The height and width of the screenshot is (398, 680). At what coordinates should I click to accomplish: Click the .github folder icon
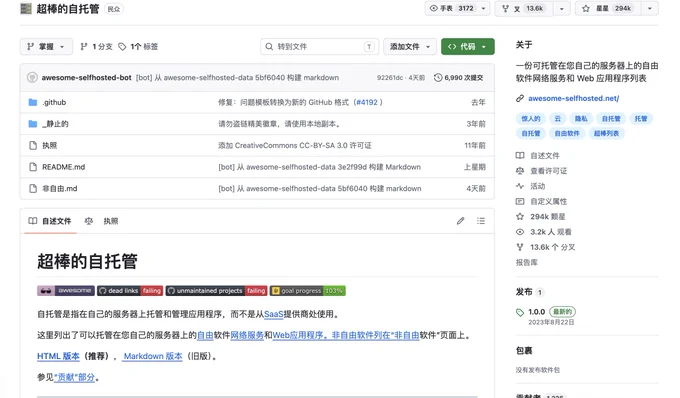point(33,102)
